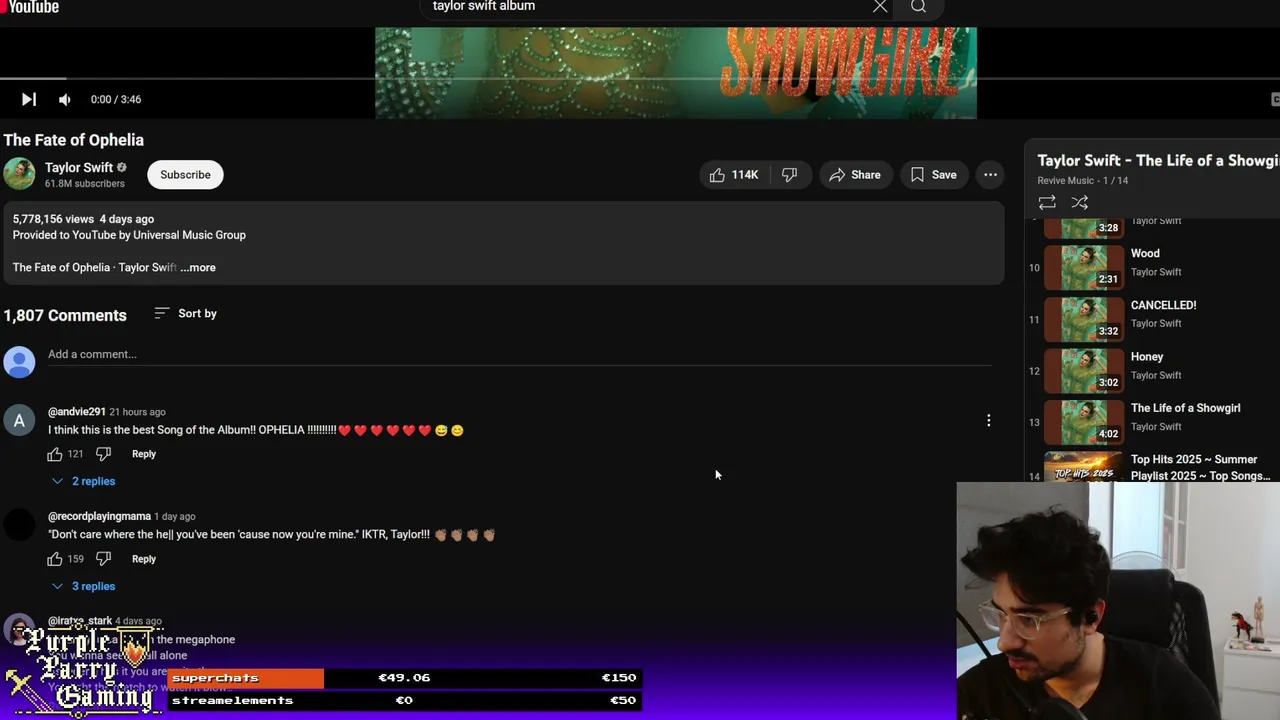Open the options menu for the @andvie291 comment
Image resolution: width=1280 pixels, height=720 pixels.
[x=989, y=421]
